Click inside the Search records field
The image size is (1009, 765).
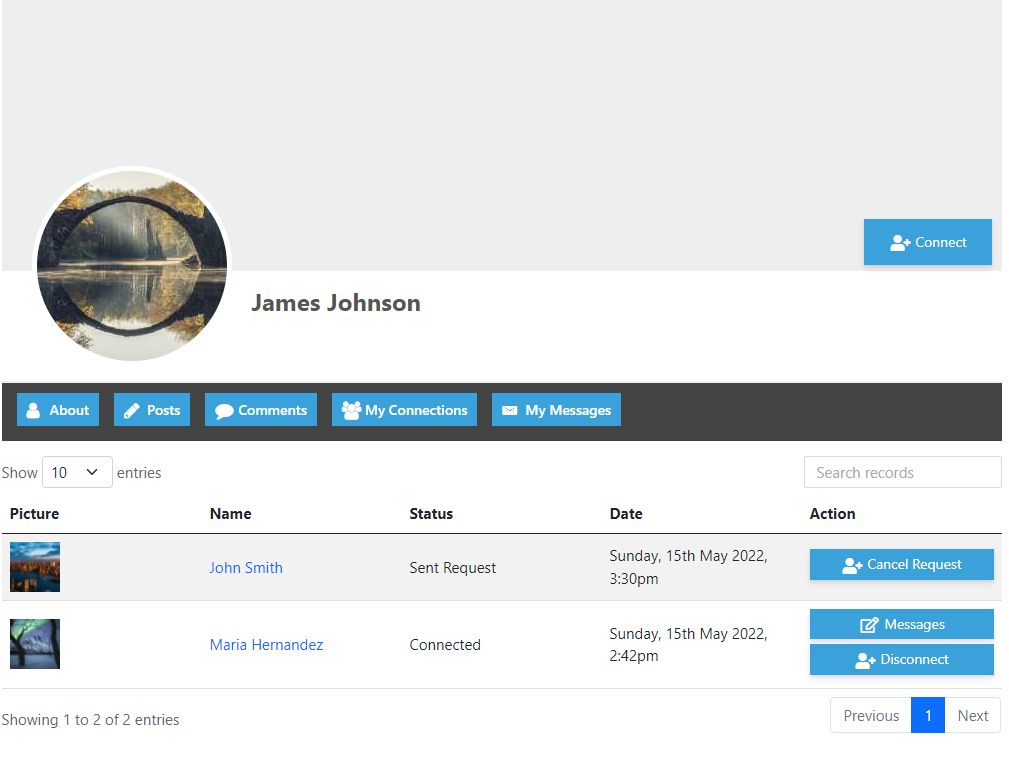[x=902, y=472]
